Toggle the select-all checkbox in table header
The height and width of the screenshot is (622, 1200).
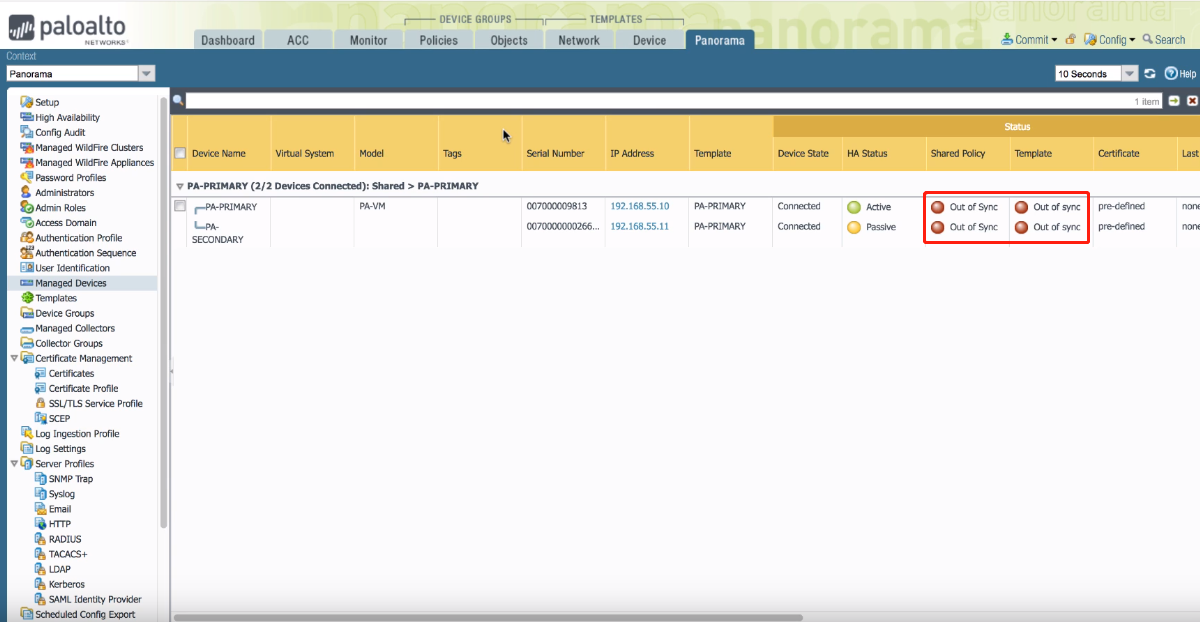[180, 153]
